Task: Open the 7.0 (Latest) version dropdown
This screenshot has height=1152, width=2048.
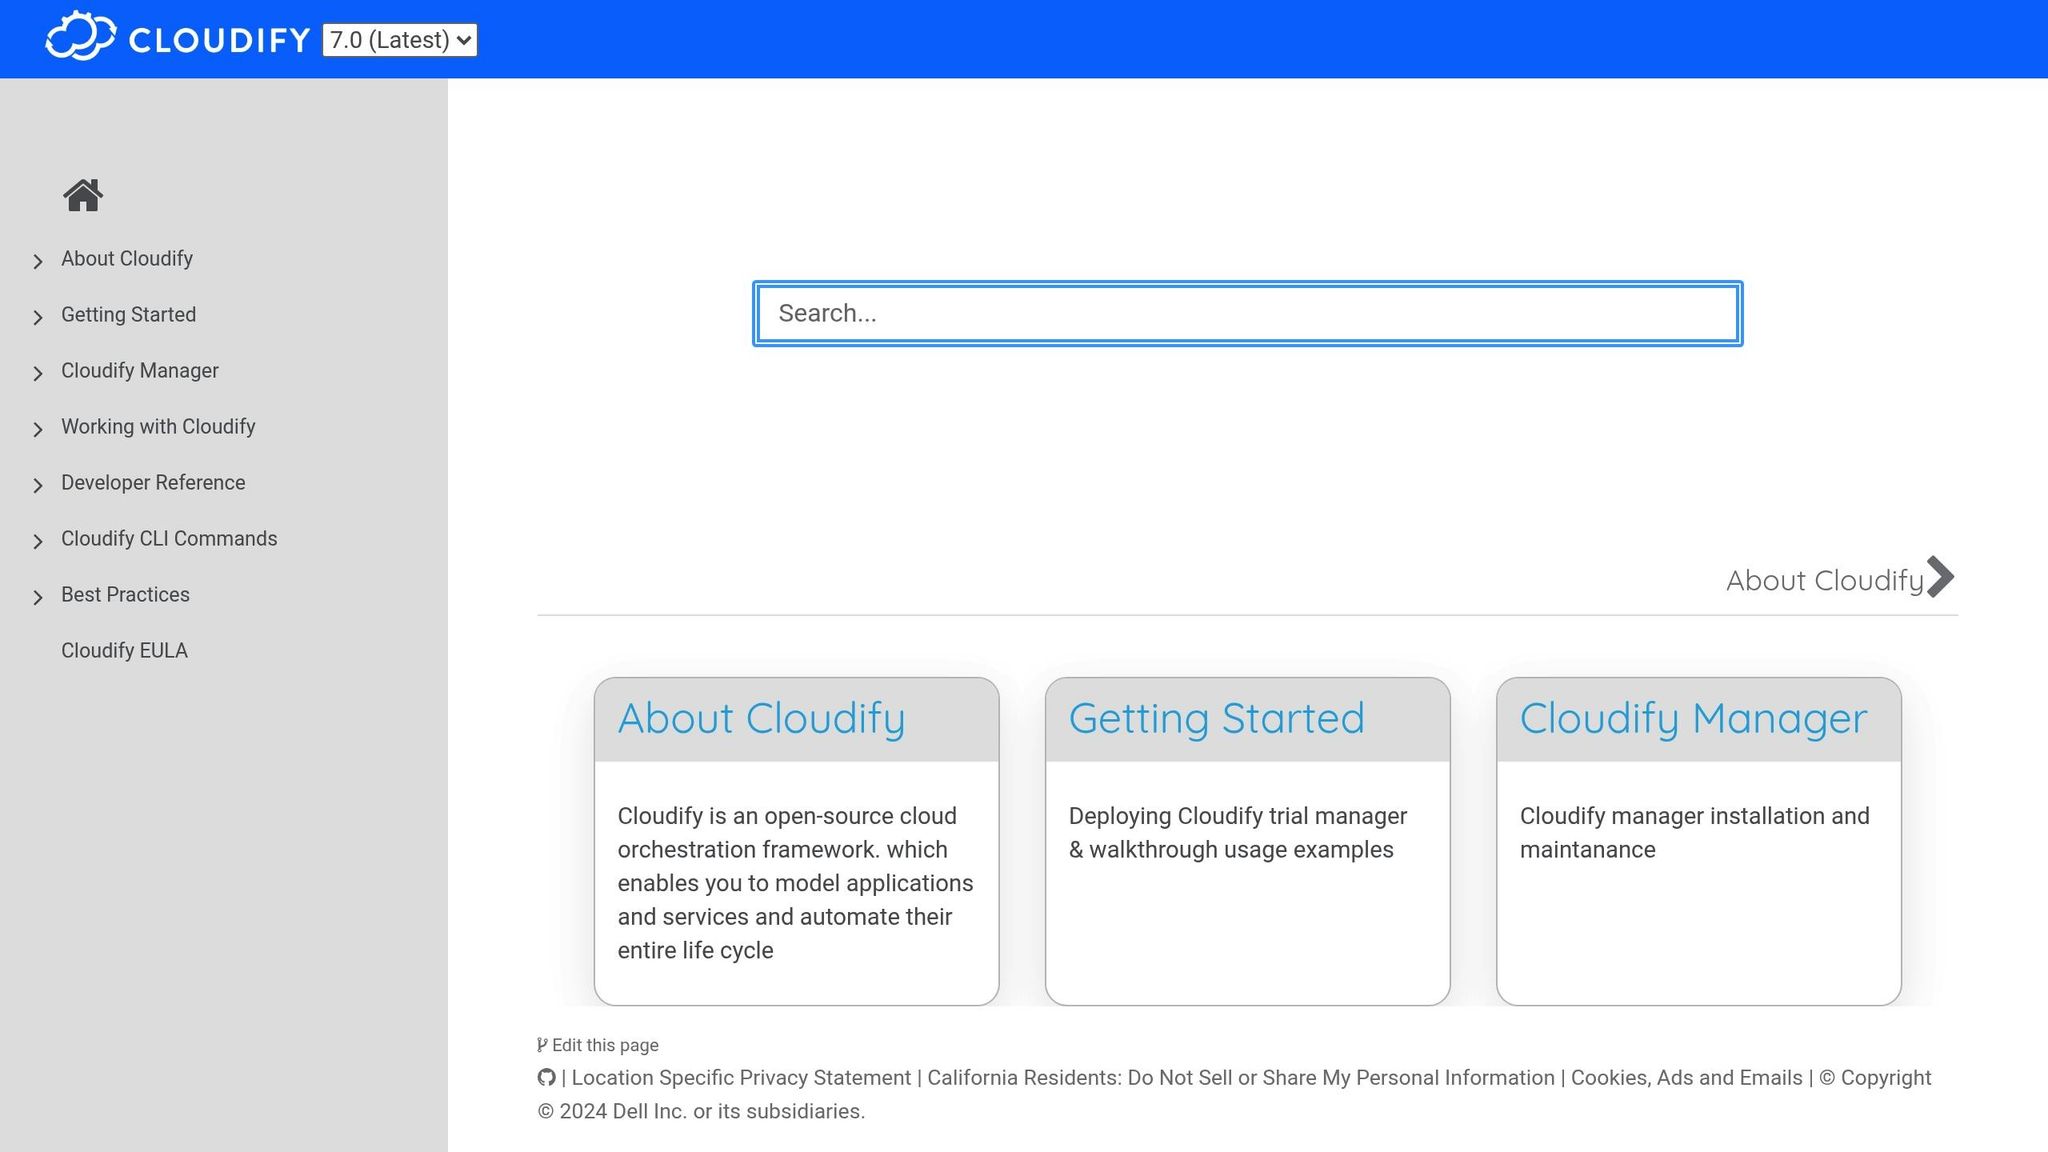Action: pos(400,40)
